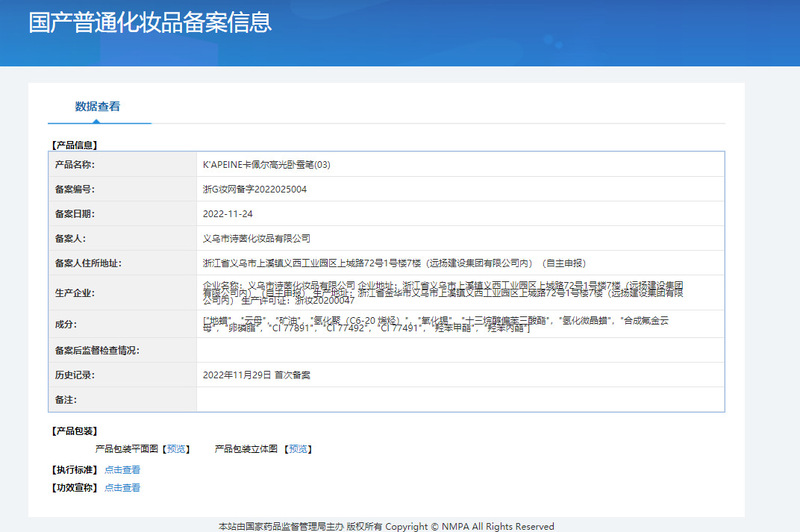Screen dimensions: 800x532
Task: Click the 备注 row label
Action: click(x=66, y=399)
